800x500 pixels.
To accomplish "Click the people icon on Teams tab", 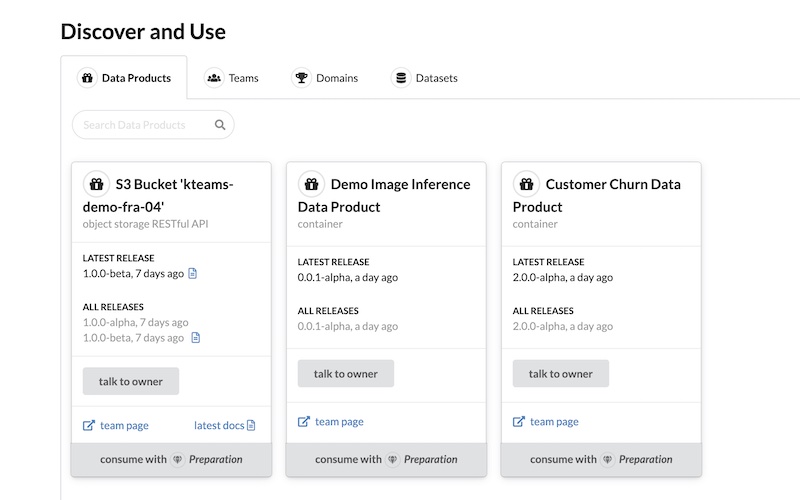I will (x=214, y=78).
